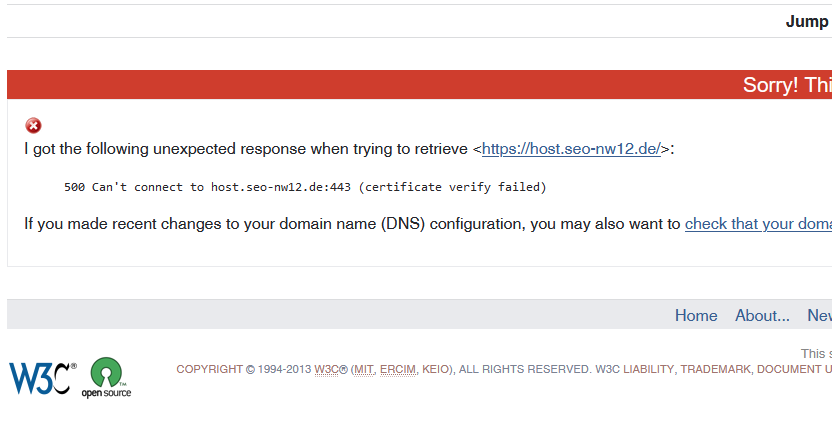Click the "I got the following unexpected response" text
The image size is (832, 431).
pyautogui.click(x=247, y=149)
